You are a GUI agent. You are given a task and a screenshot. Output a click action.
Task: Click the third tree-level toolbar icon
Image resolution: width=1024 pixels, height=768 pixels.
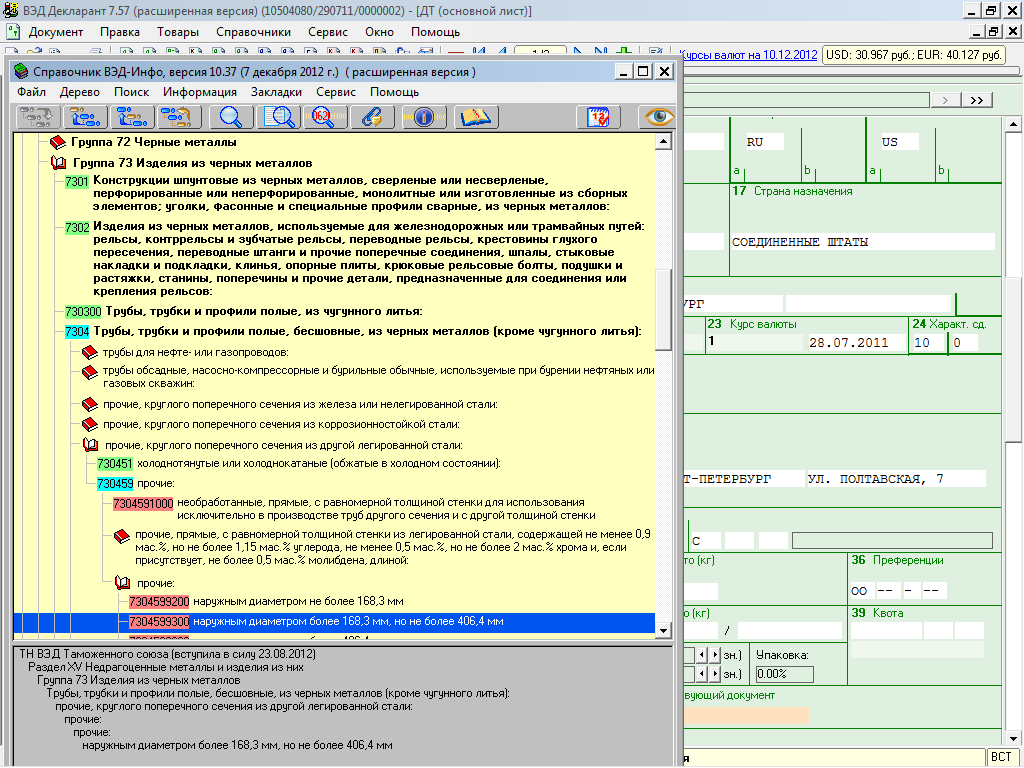pos(133,118)
